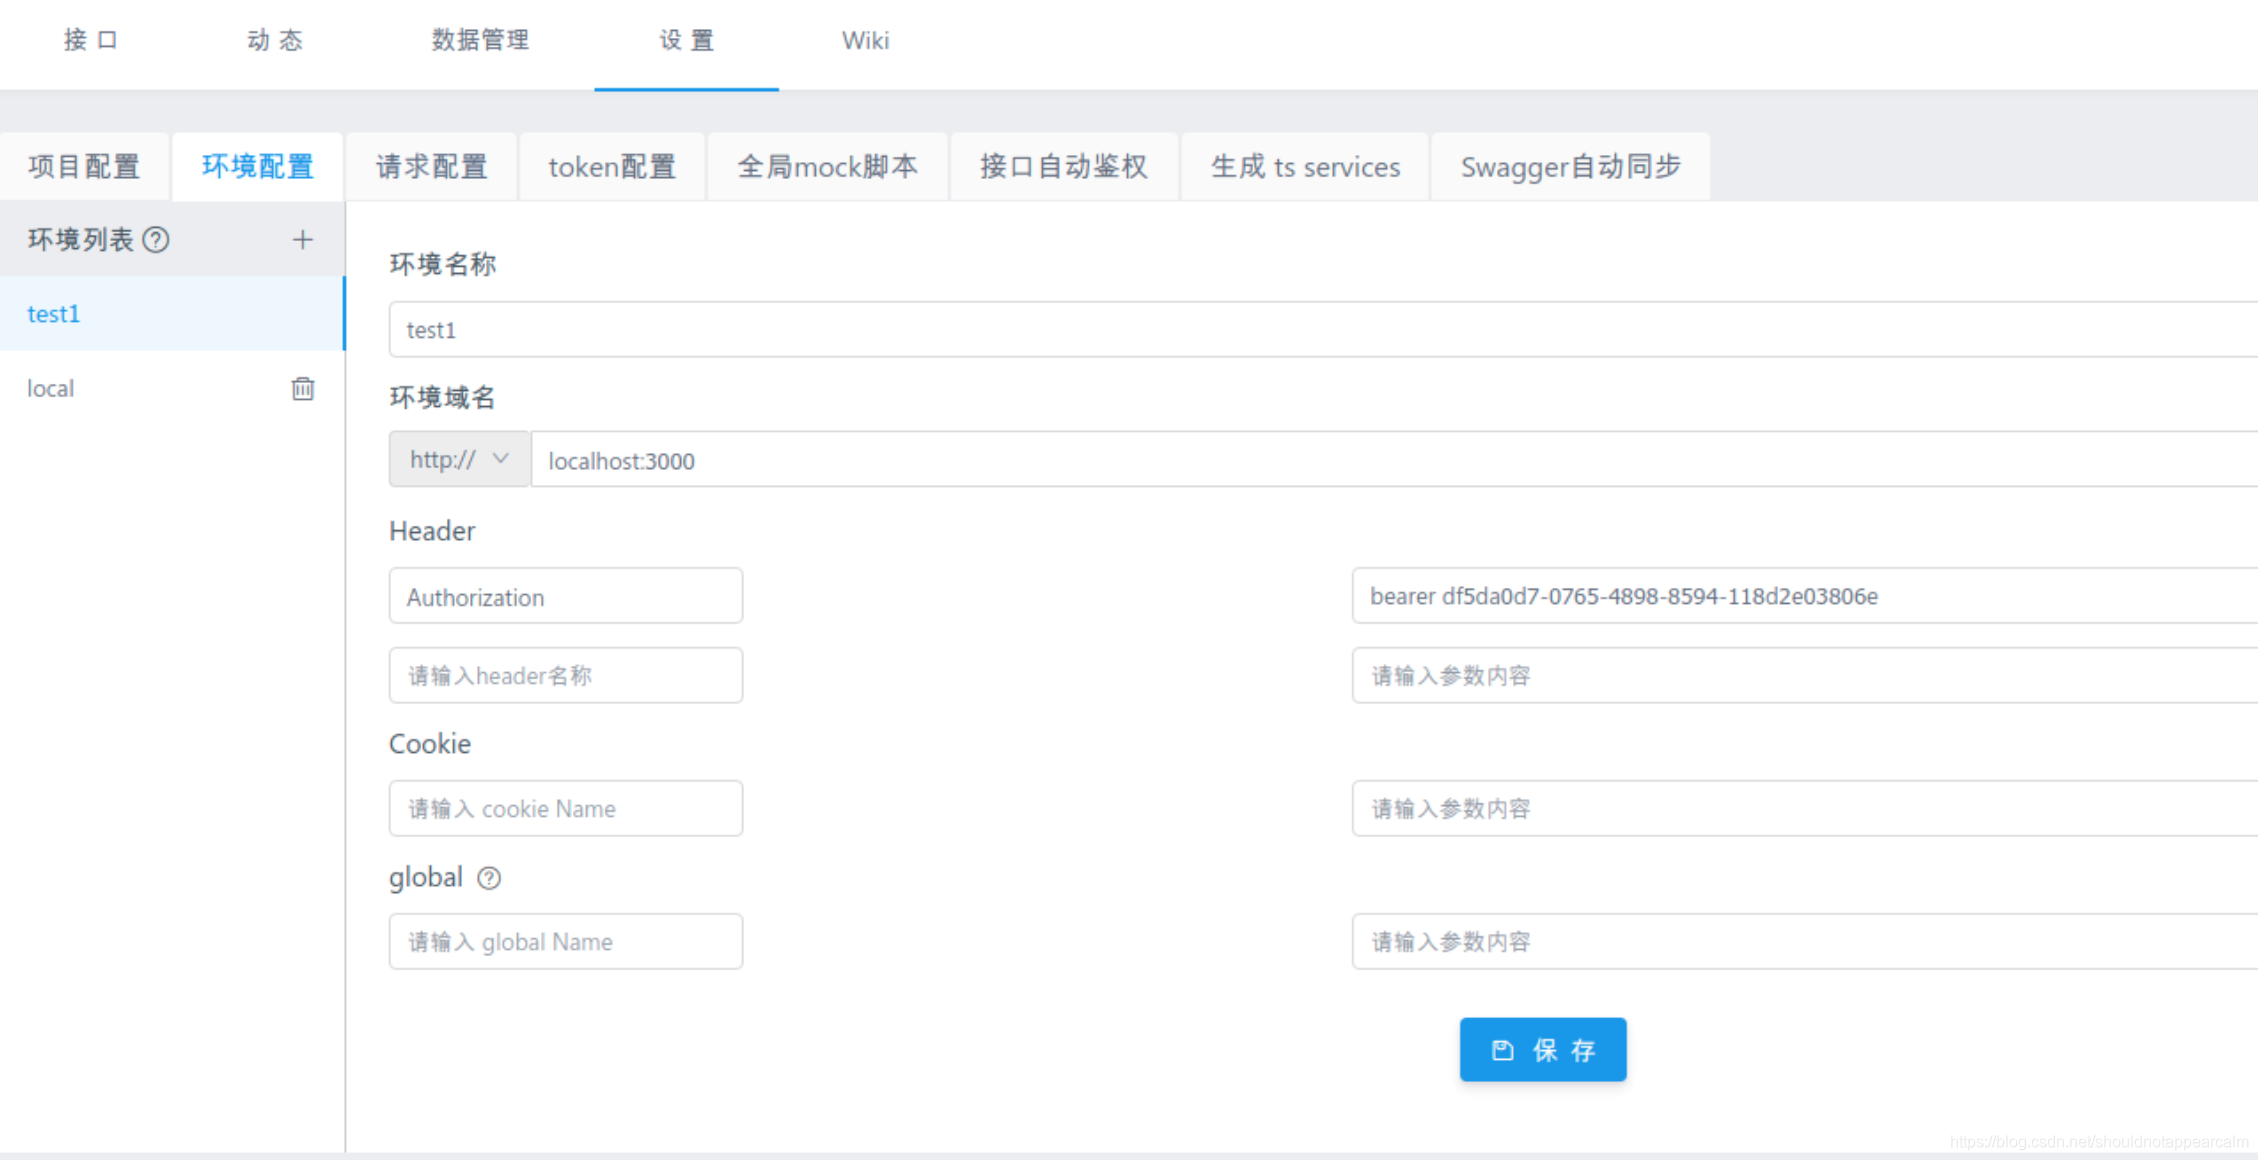Click the 保存 (Save) button
The height and width of the screenshot is (1160, 2258).
(1544, 1049)
